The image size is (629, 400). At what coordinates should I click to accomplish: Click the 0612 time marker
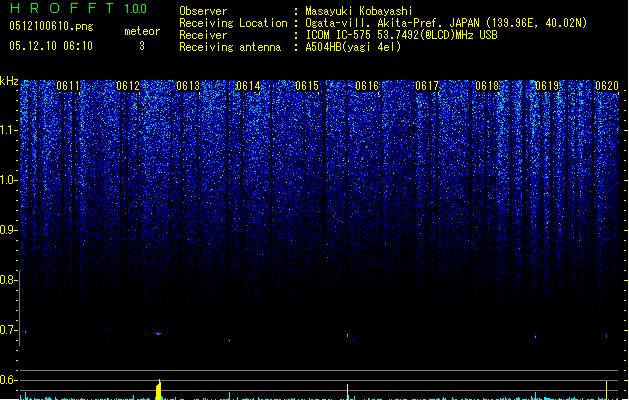tap(128, 86)
